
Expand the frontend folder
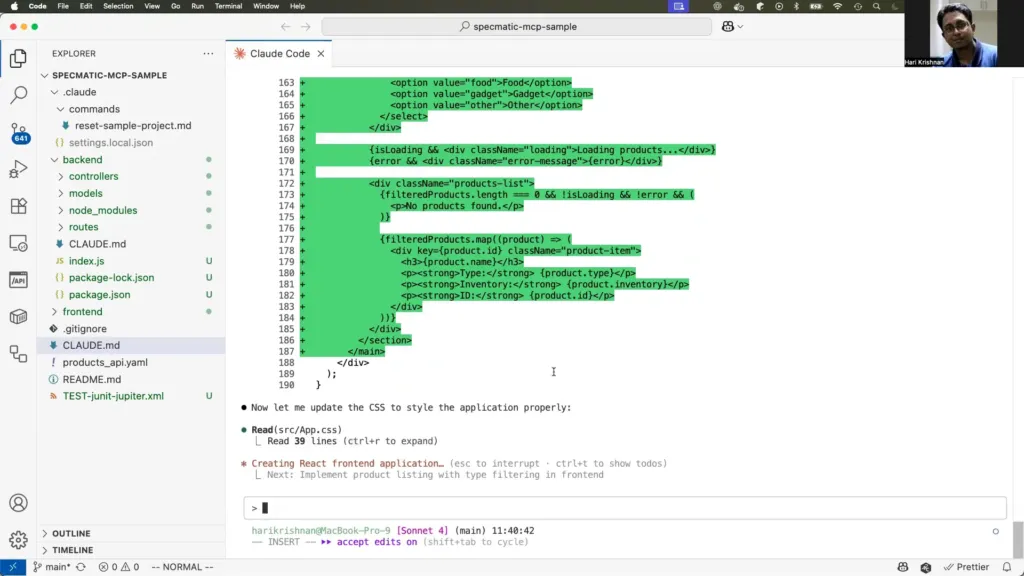[x=82, y=312]
